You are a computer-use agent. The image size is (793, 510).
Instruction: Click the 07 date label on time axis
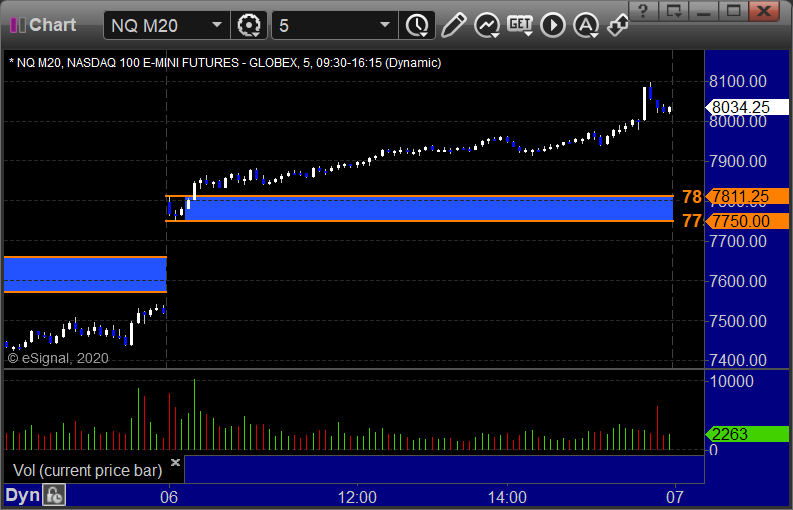coord(675,497)
